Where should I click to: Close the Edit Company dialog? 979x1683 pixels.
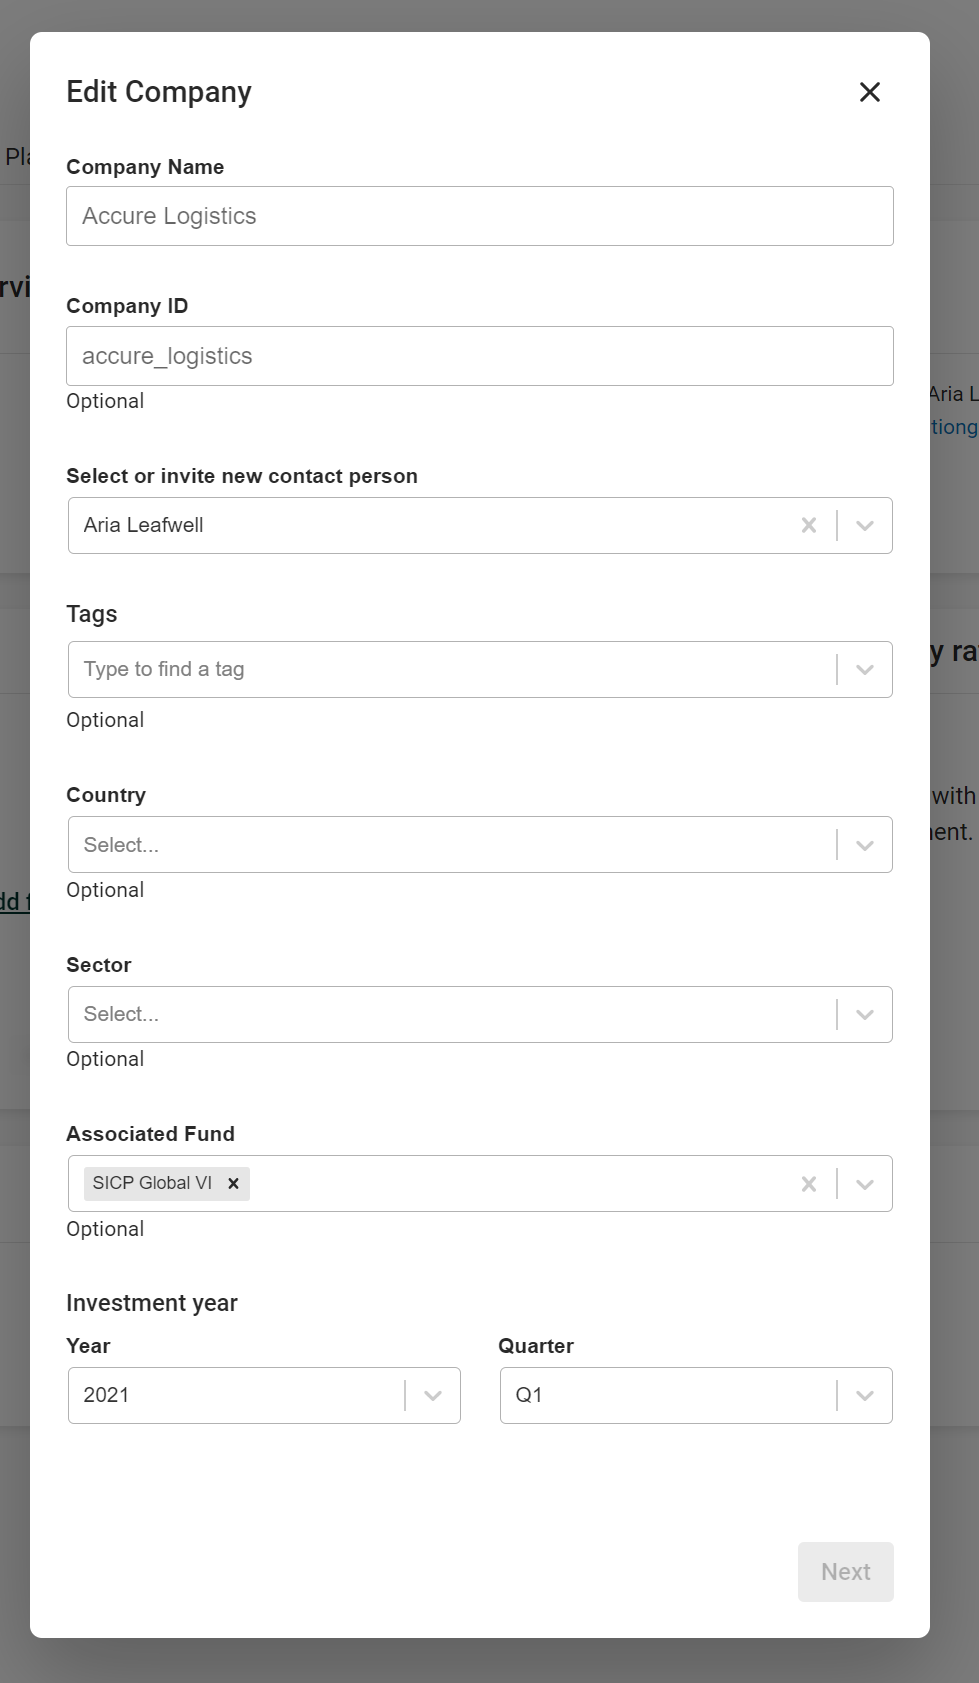coord(870,92)
